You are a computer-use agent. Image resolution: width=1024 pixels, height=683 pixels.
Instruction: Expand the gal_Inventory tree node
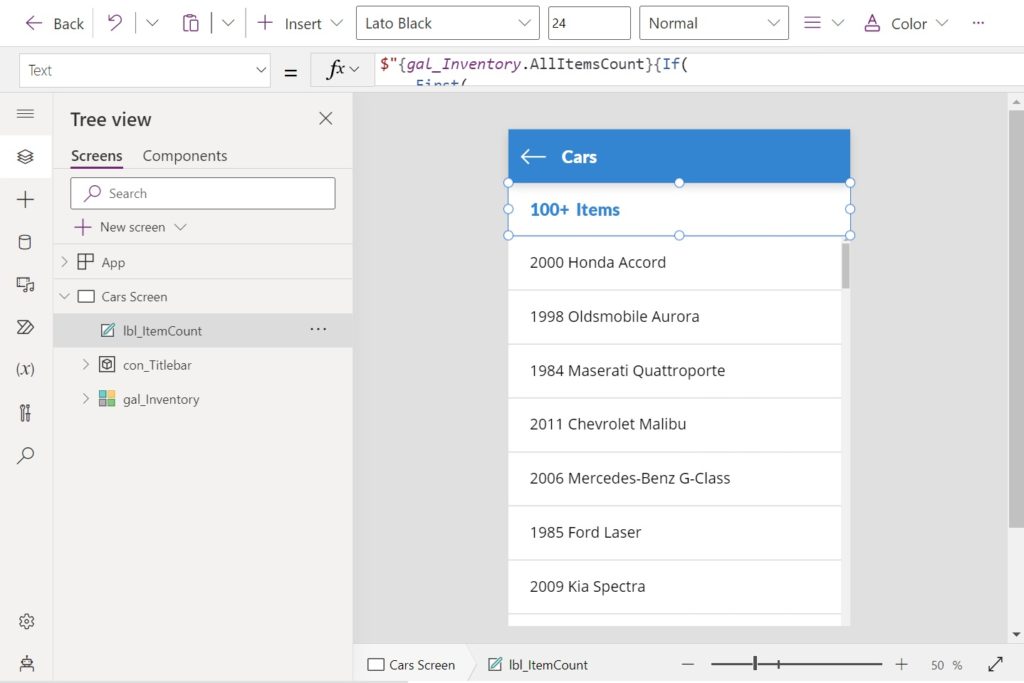86,398
